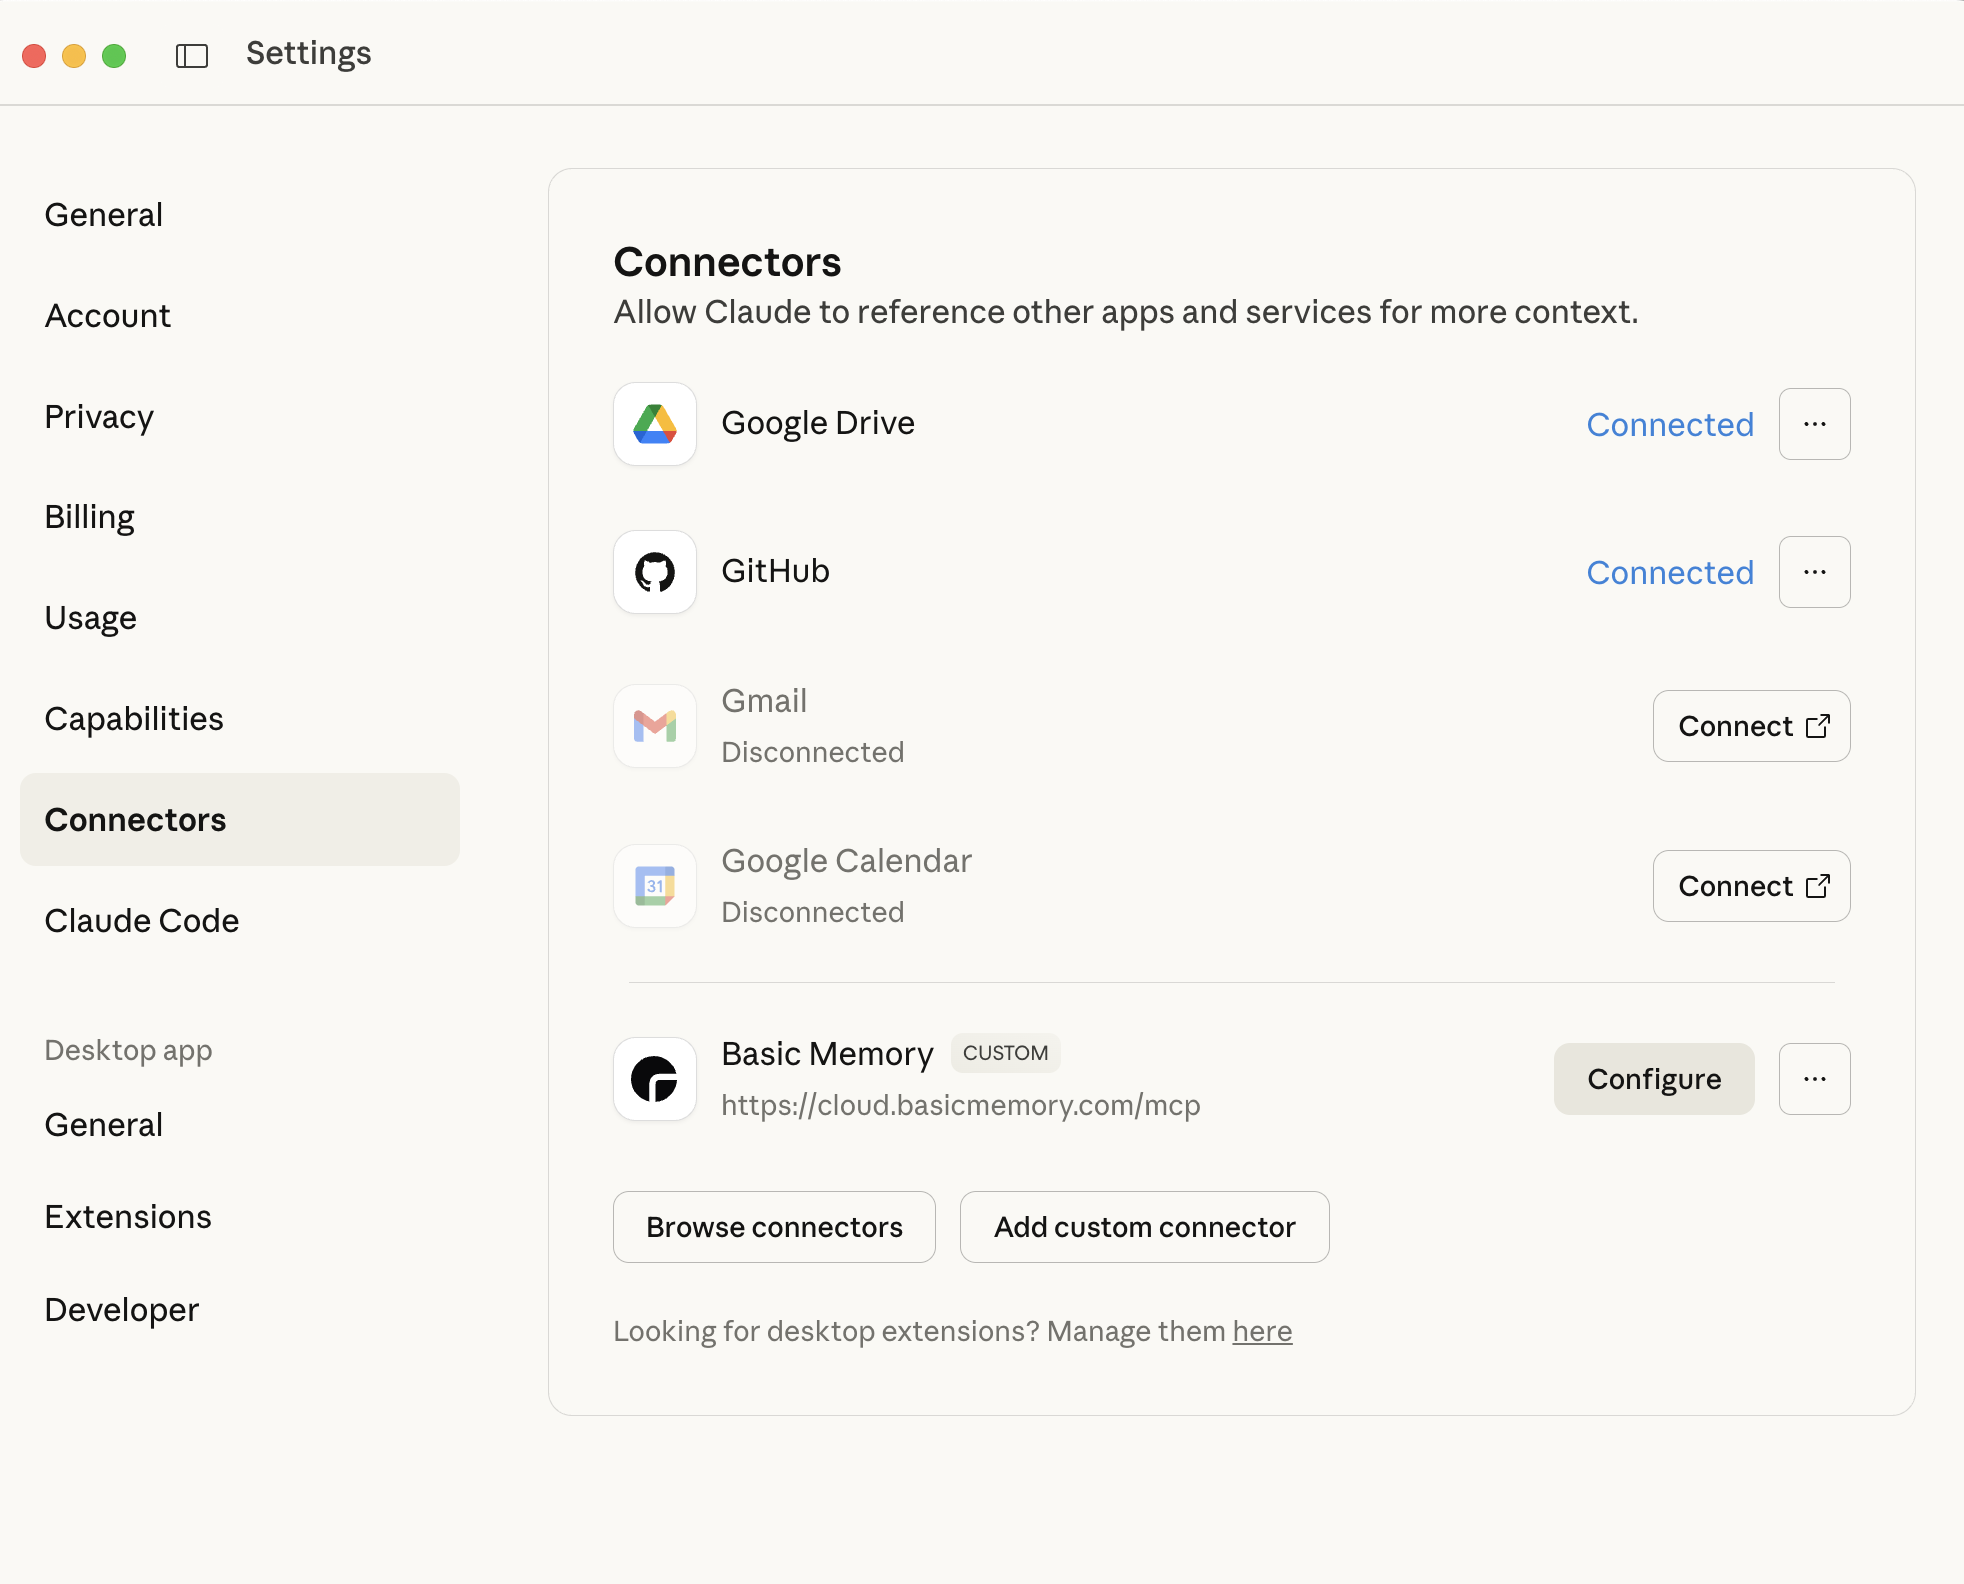The image size is (1964, 1584).
Task: Switch to the Connectors settings section
Action: point(135,820)
